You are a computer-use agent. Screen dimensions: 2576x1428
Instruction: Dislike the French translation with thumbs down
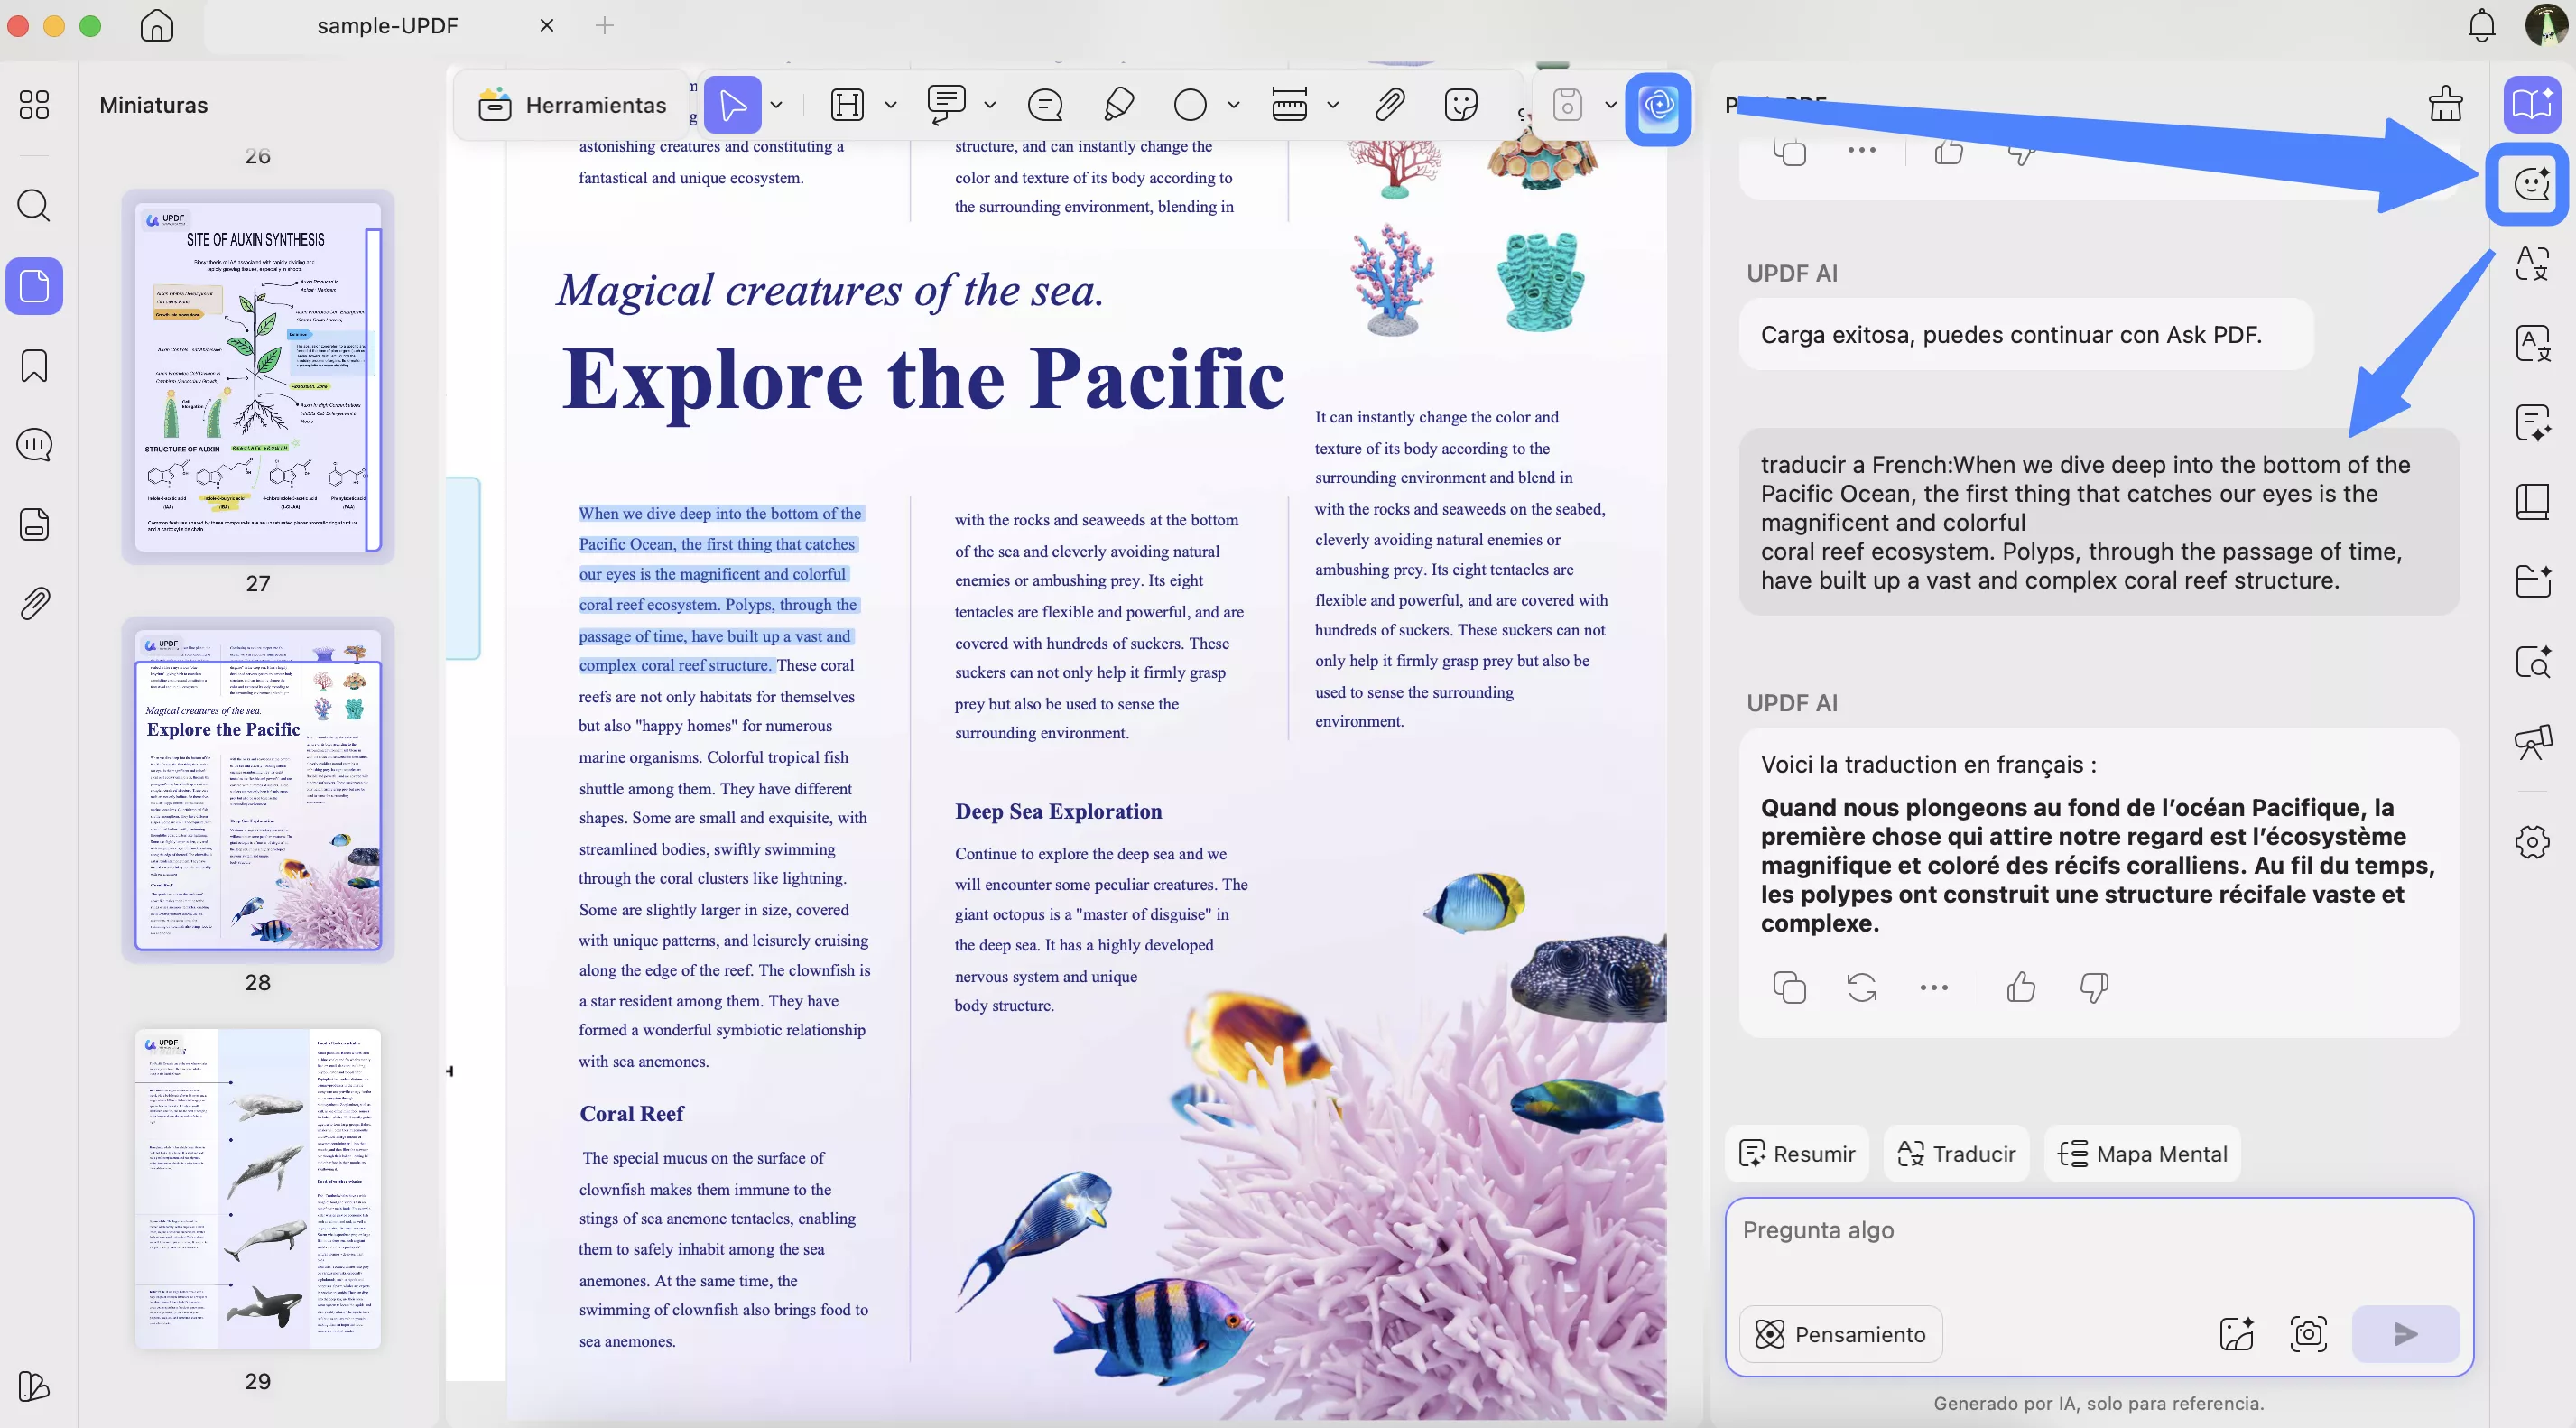point(2094,987)
